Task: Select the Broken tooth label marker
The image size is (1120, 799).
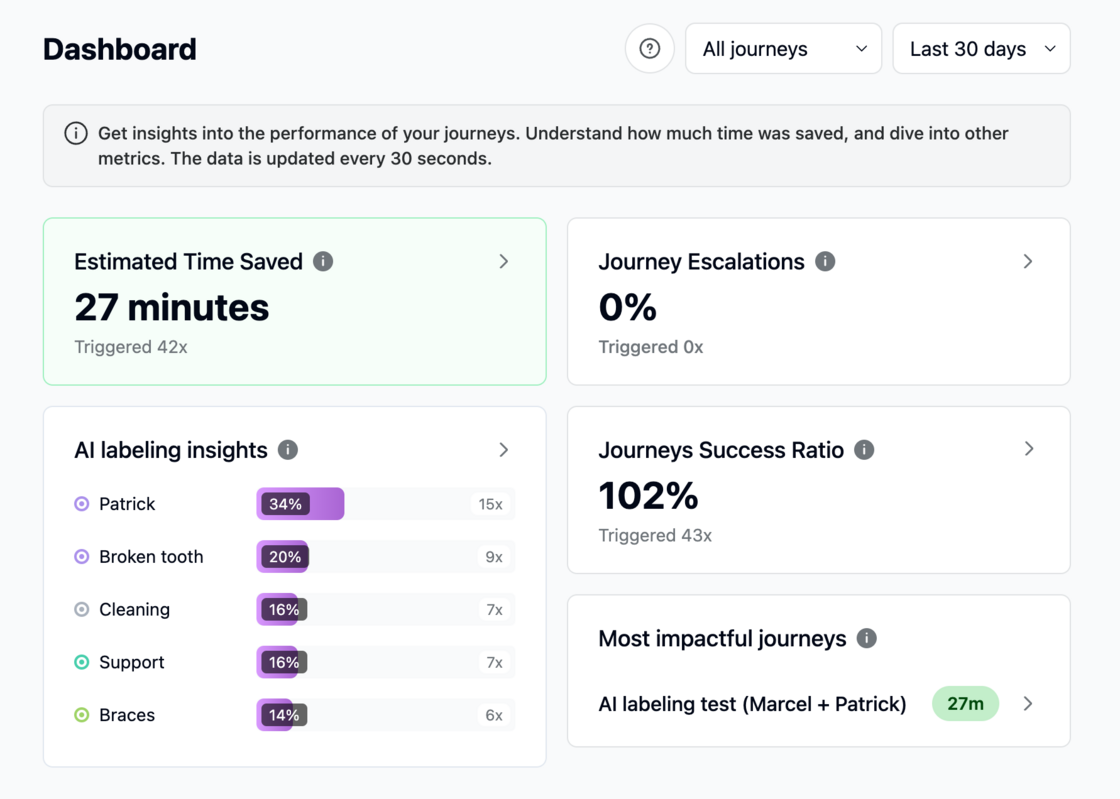Action: coord(82,557)
